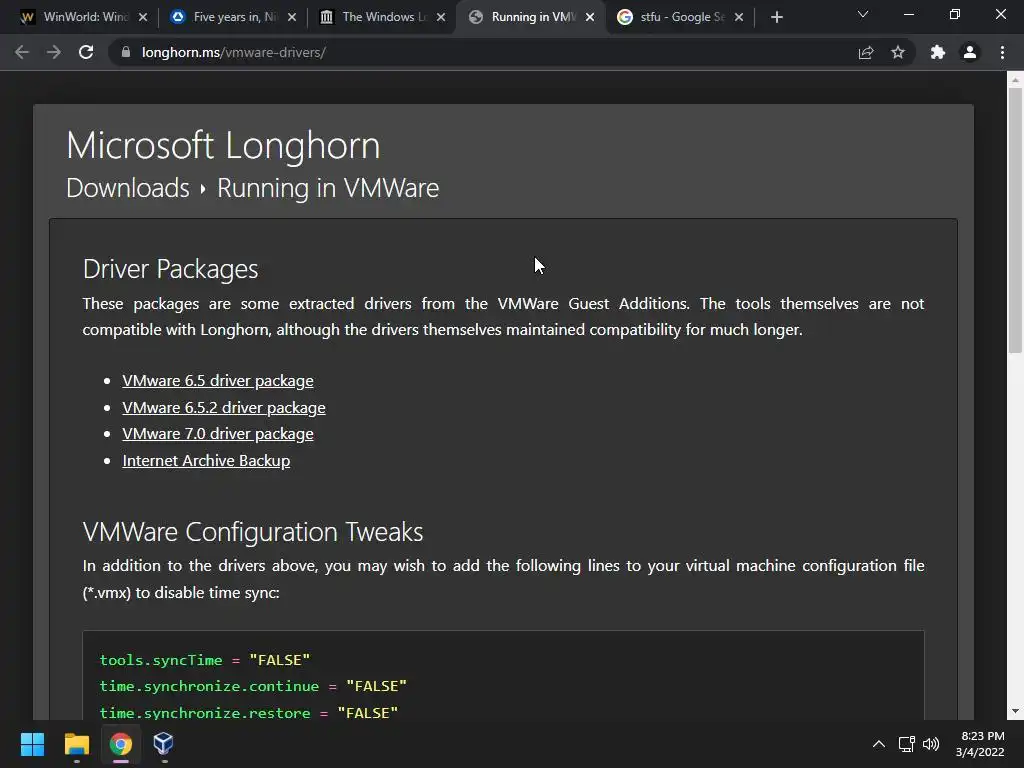Close The Windows tab

[x=441, y=17]
